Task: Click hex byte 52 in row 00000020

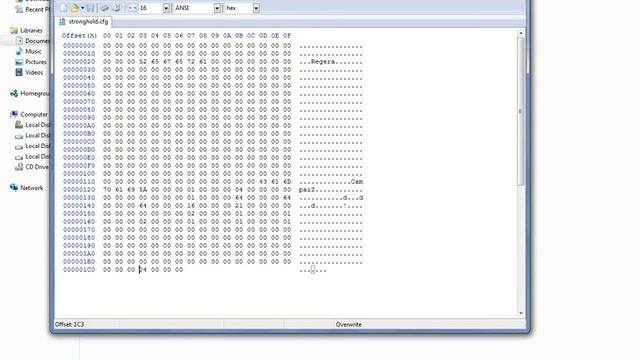Action: (x=143, y=62)
